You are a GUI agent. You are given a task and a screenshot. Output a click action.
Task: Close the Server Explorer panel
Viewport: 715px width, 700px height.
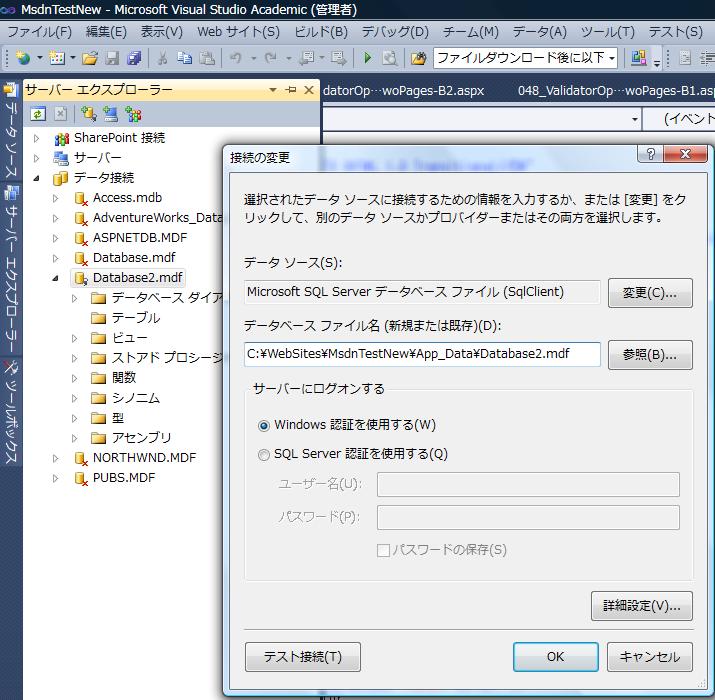[x=309, y=90]
